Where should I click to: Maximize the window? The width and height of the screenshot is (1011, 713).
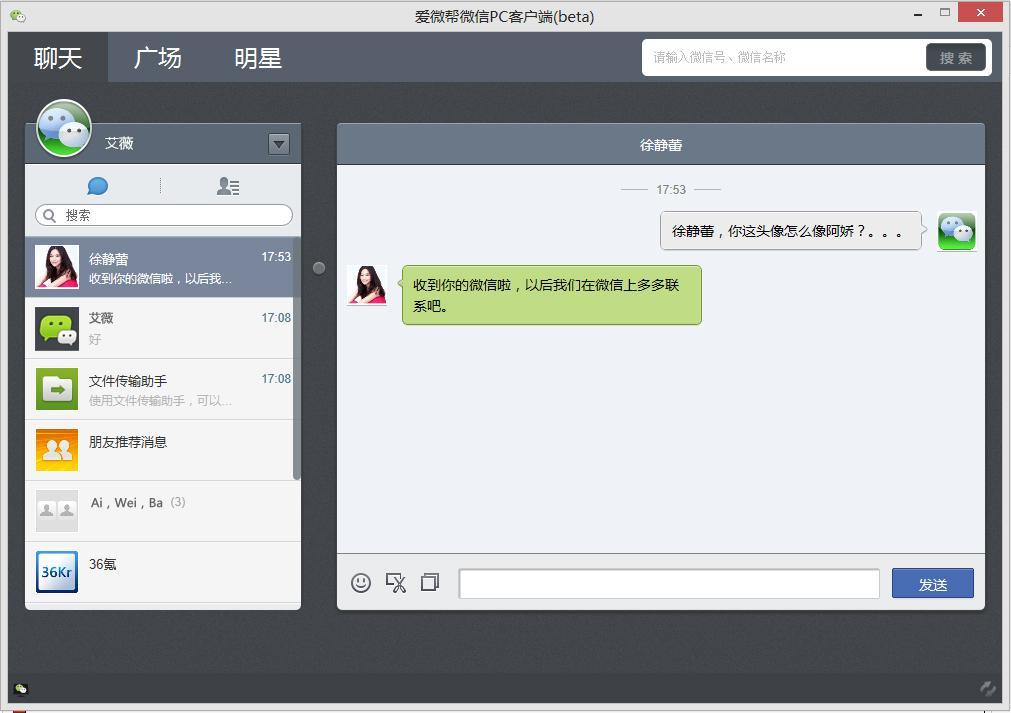point(945,12)
